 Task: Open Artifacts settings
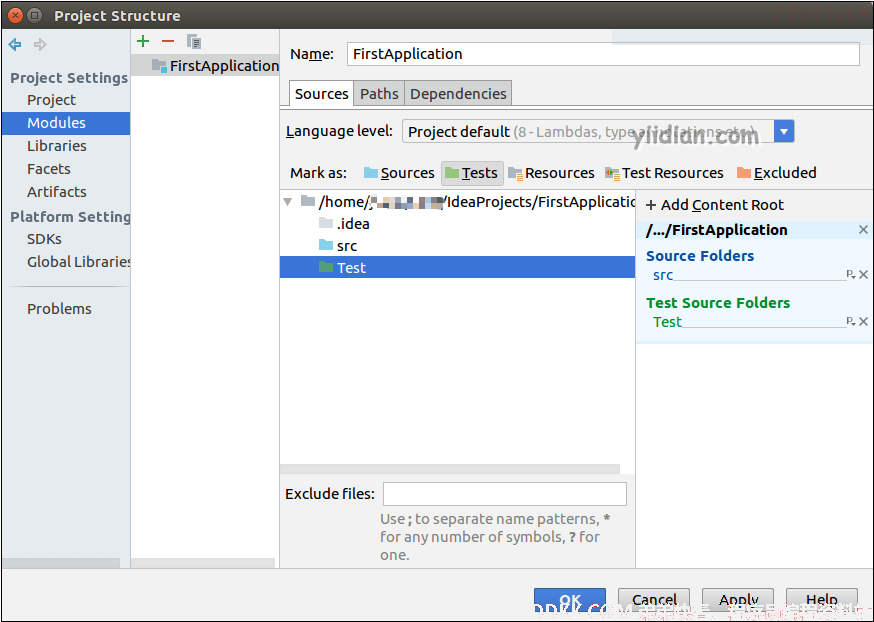coord(57,192)
